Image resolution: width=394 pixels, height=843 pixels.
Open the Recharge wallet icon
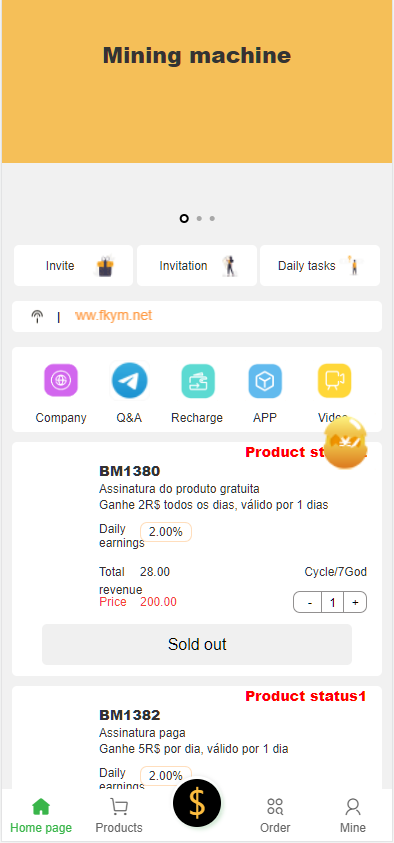pos(198,381)
